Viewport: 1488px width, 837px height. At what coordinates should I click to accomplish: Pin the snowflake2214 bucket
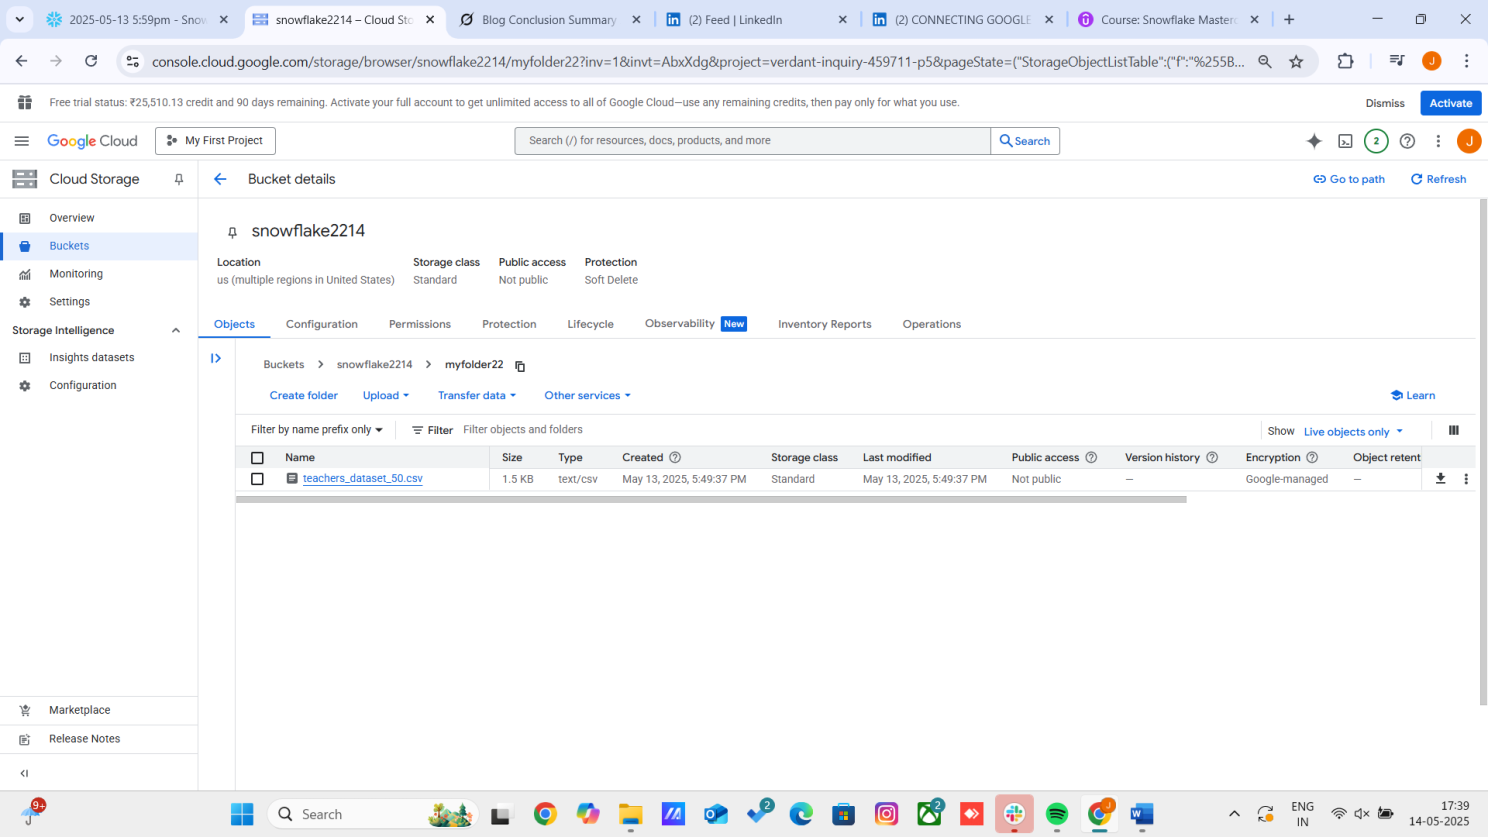click(x=232, y=232)
